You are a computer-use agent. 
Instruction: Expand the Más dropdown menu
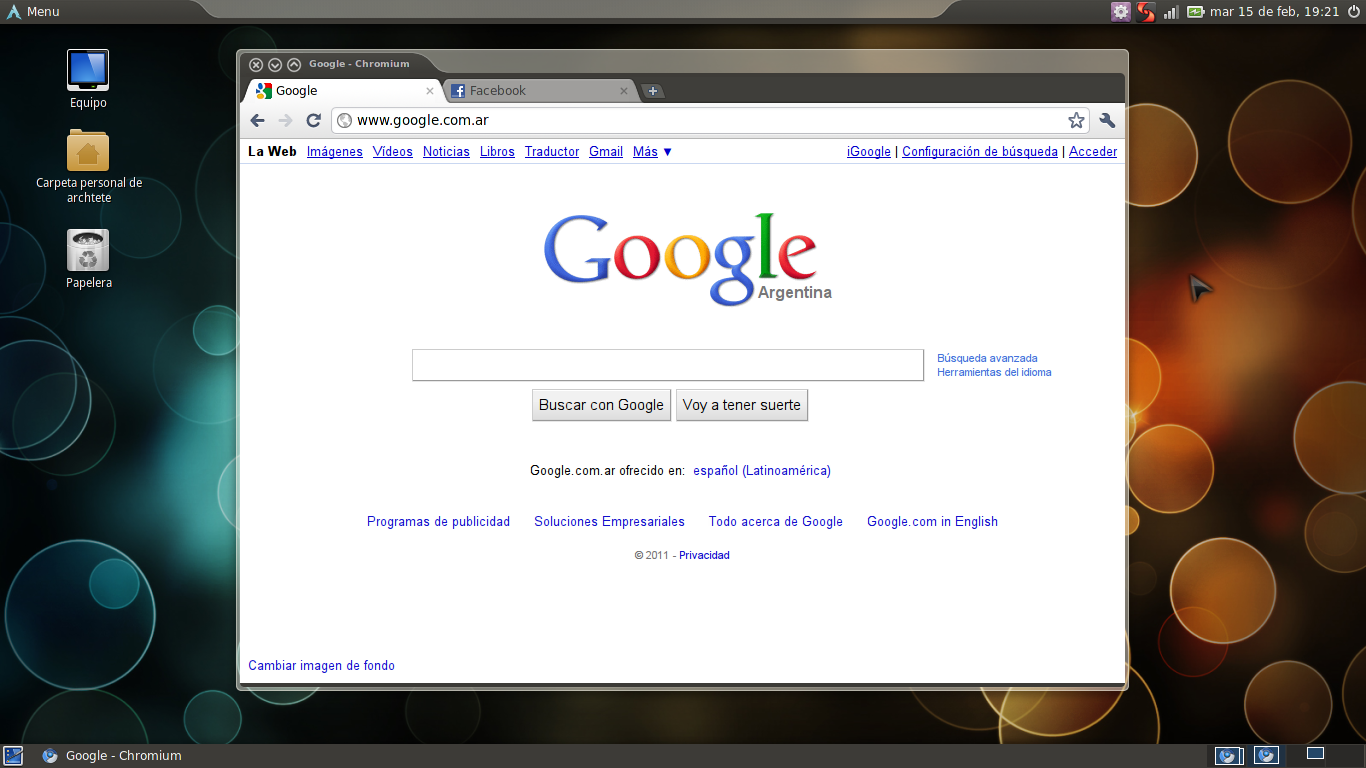click(653, 152)
